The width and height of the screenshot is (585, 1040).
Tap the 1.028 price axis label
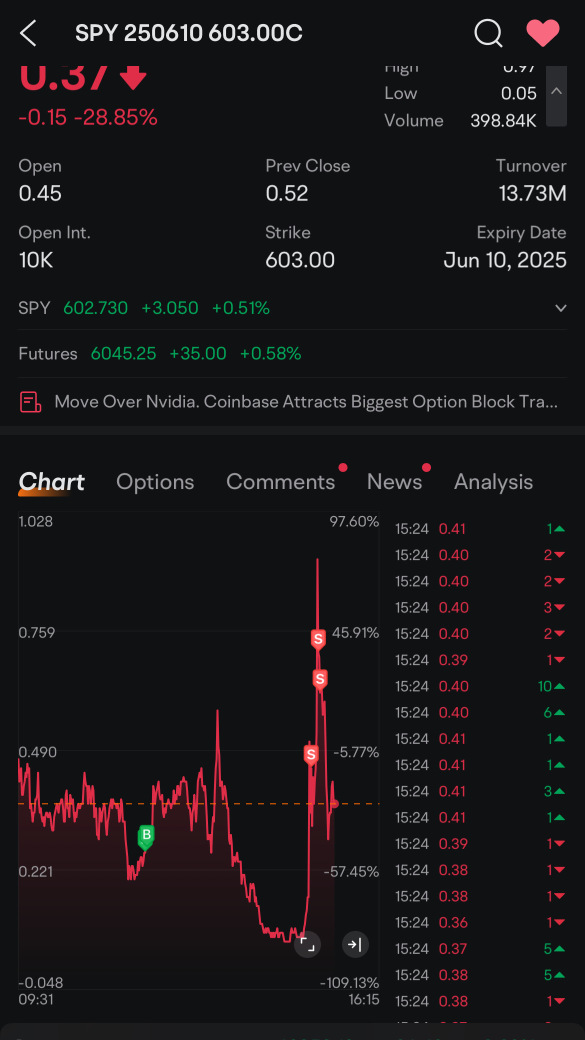[36, 522]
